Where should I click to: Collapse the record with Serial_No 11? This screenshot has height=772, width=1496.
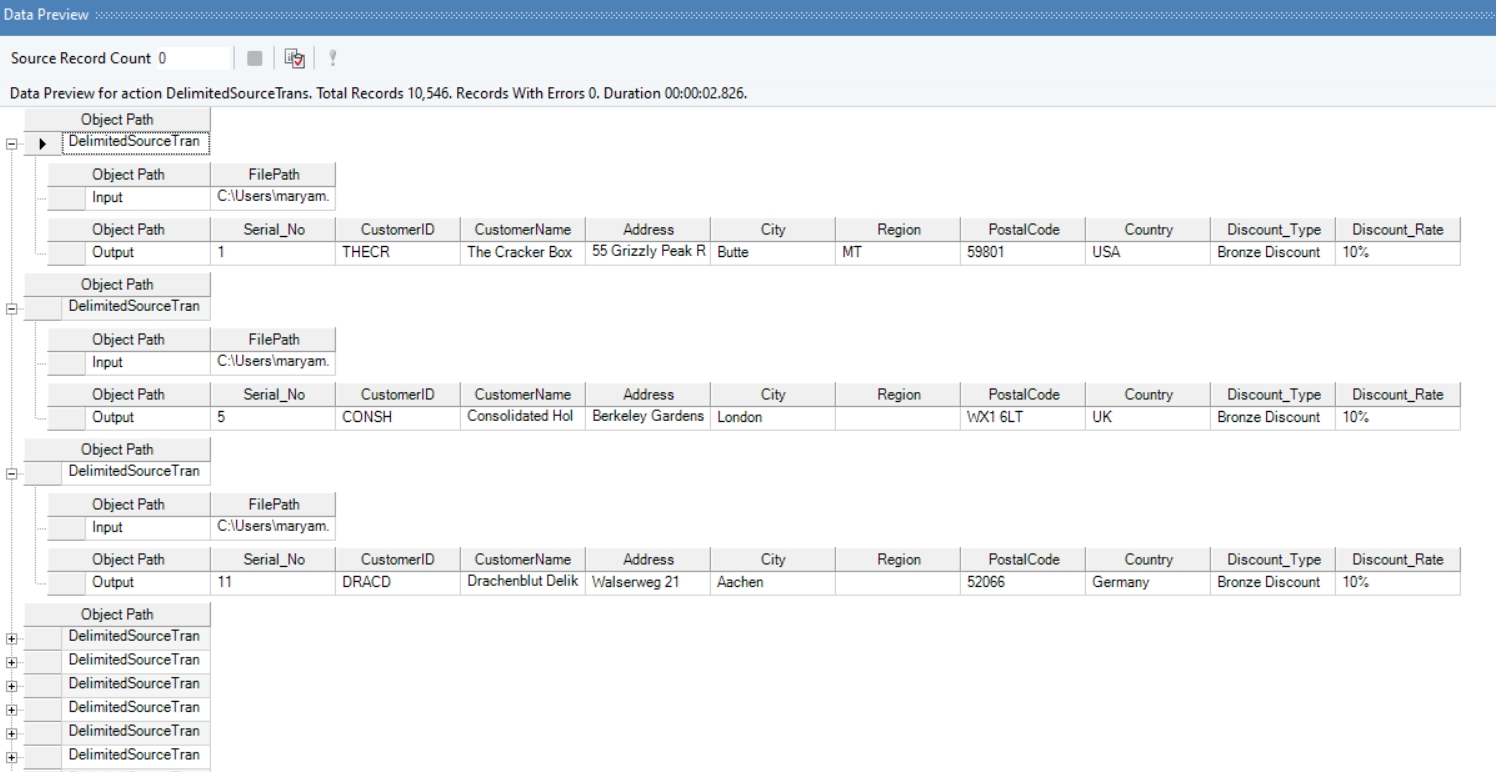[12, 473]
